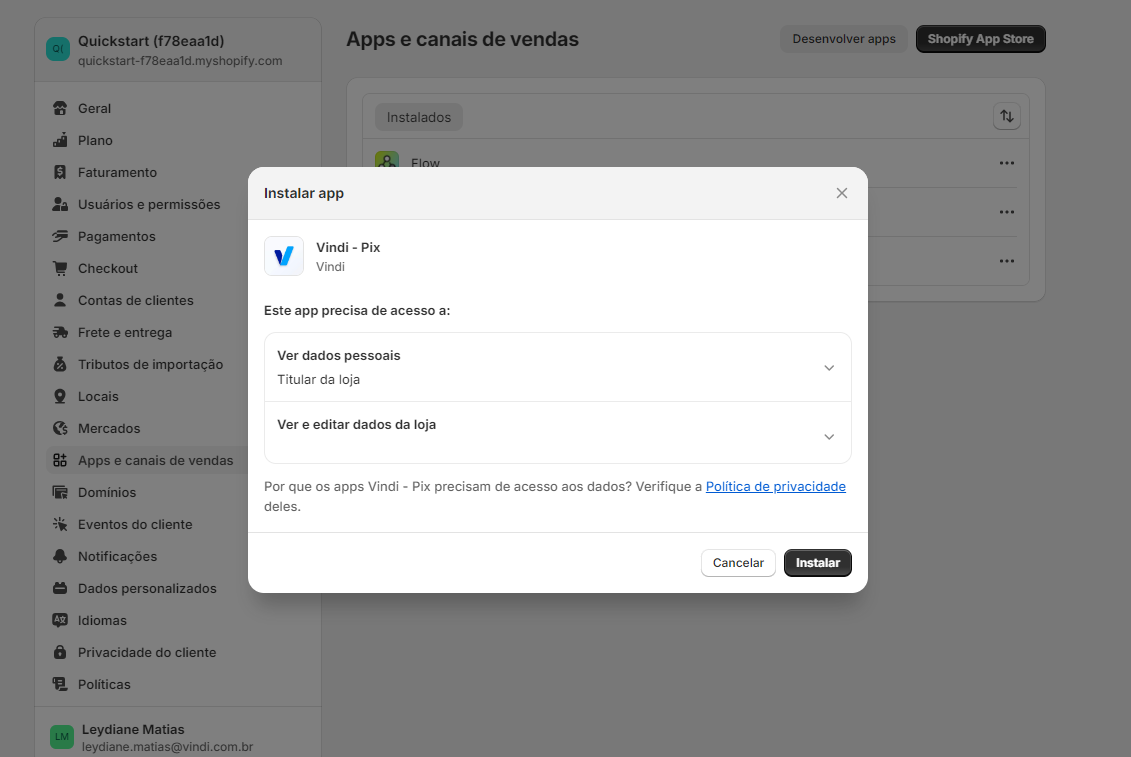Image resolution: width=1131 pixels, height=757 pixels.
Task: Click the Faturamento receipt icon
Action: coord(60,172)
